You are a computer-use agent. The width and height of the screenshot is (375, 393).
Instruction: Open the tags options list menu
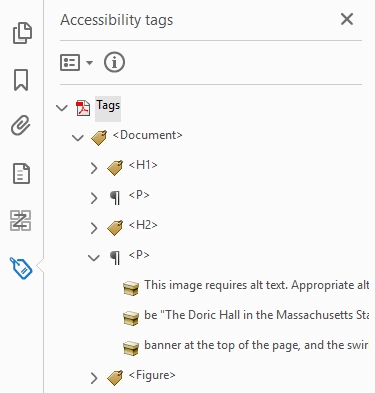tap(76, 62)
